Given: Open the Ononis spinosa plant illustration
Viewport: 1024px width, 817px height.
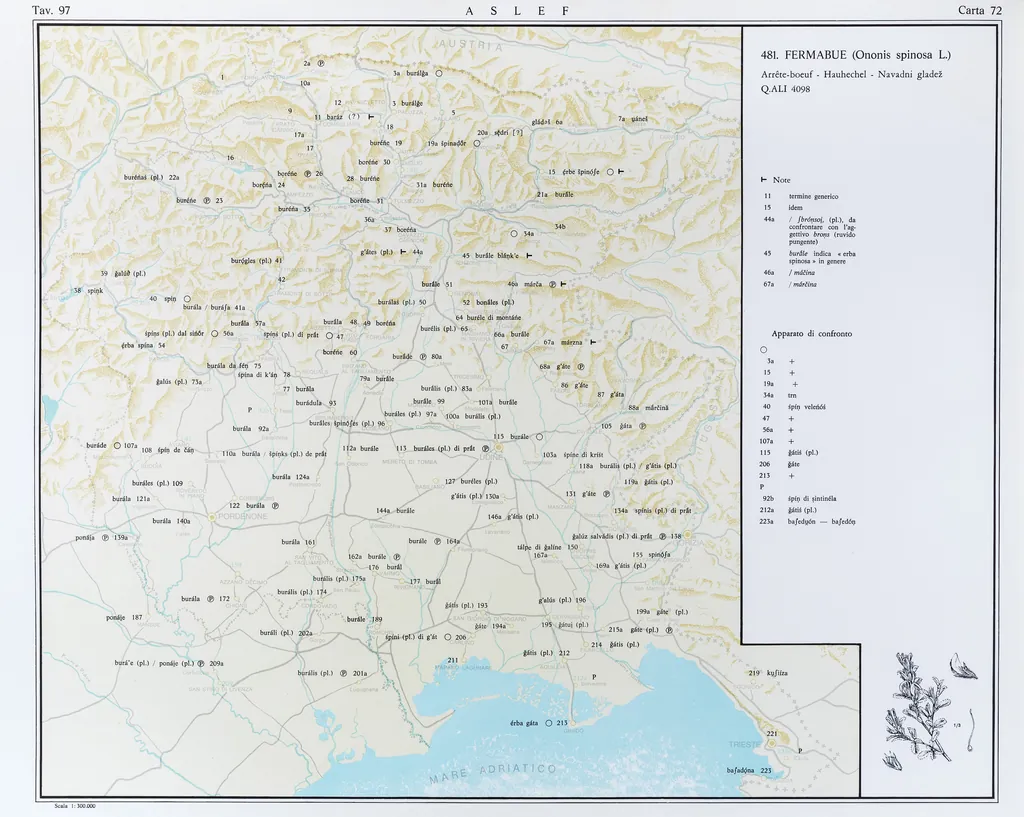Looking at the screenshot, I should click(928, 706).
